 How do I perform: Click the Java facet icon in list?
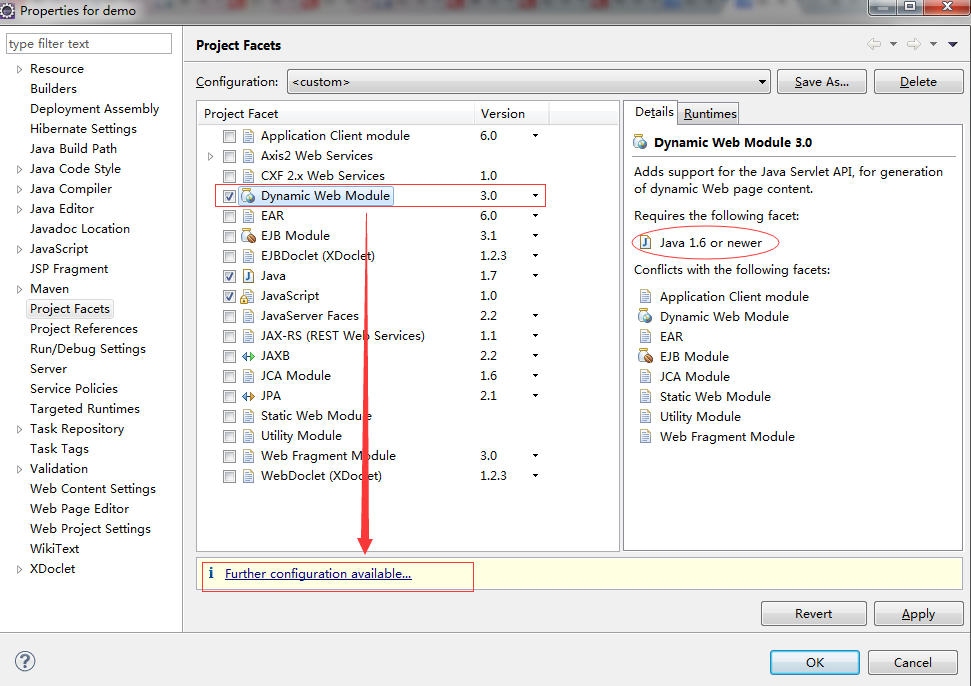click(248, 276)
